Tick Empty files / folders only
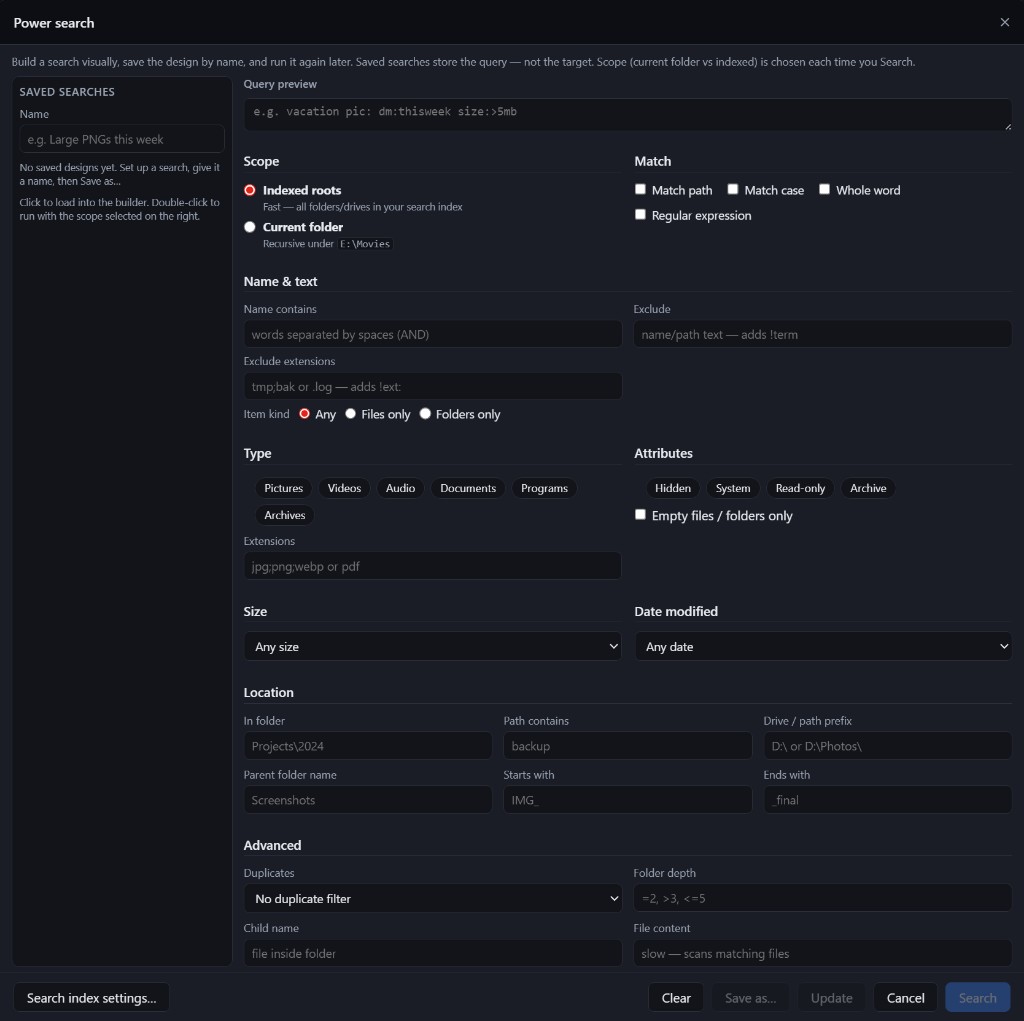The height and width of the screenshot is (1021, 1024). pos(640,515)
